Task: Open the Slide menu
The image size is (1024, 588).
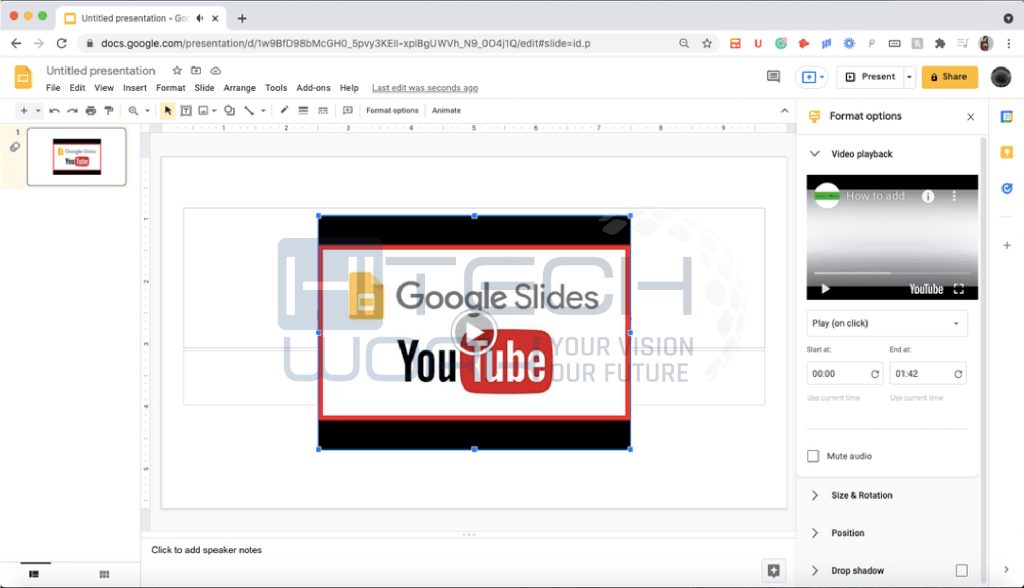Action: tap(204, 88)
